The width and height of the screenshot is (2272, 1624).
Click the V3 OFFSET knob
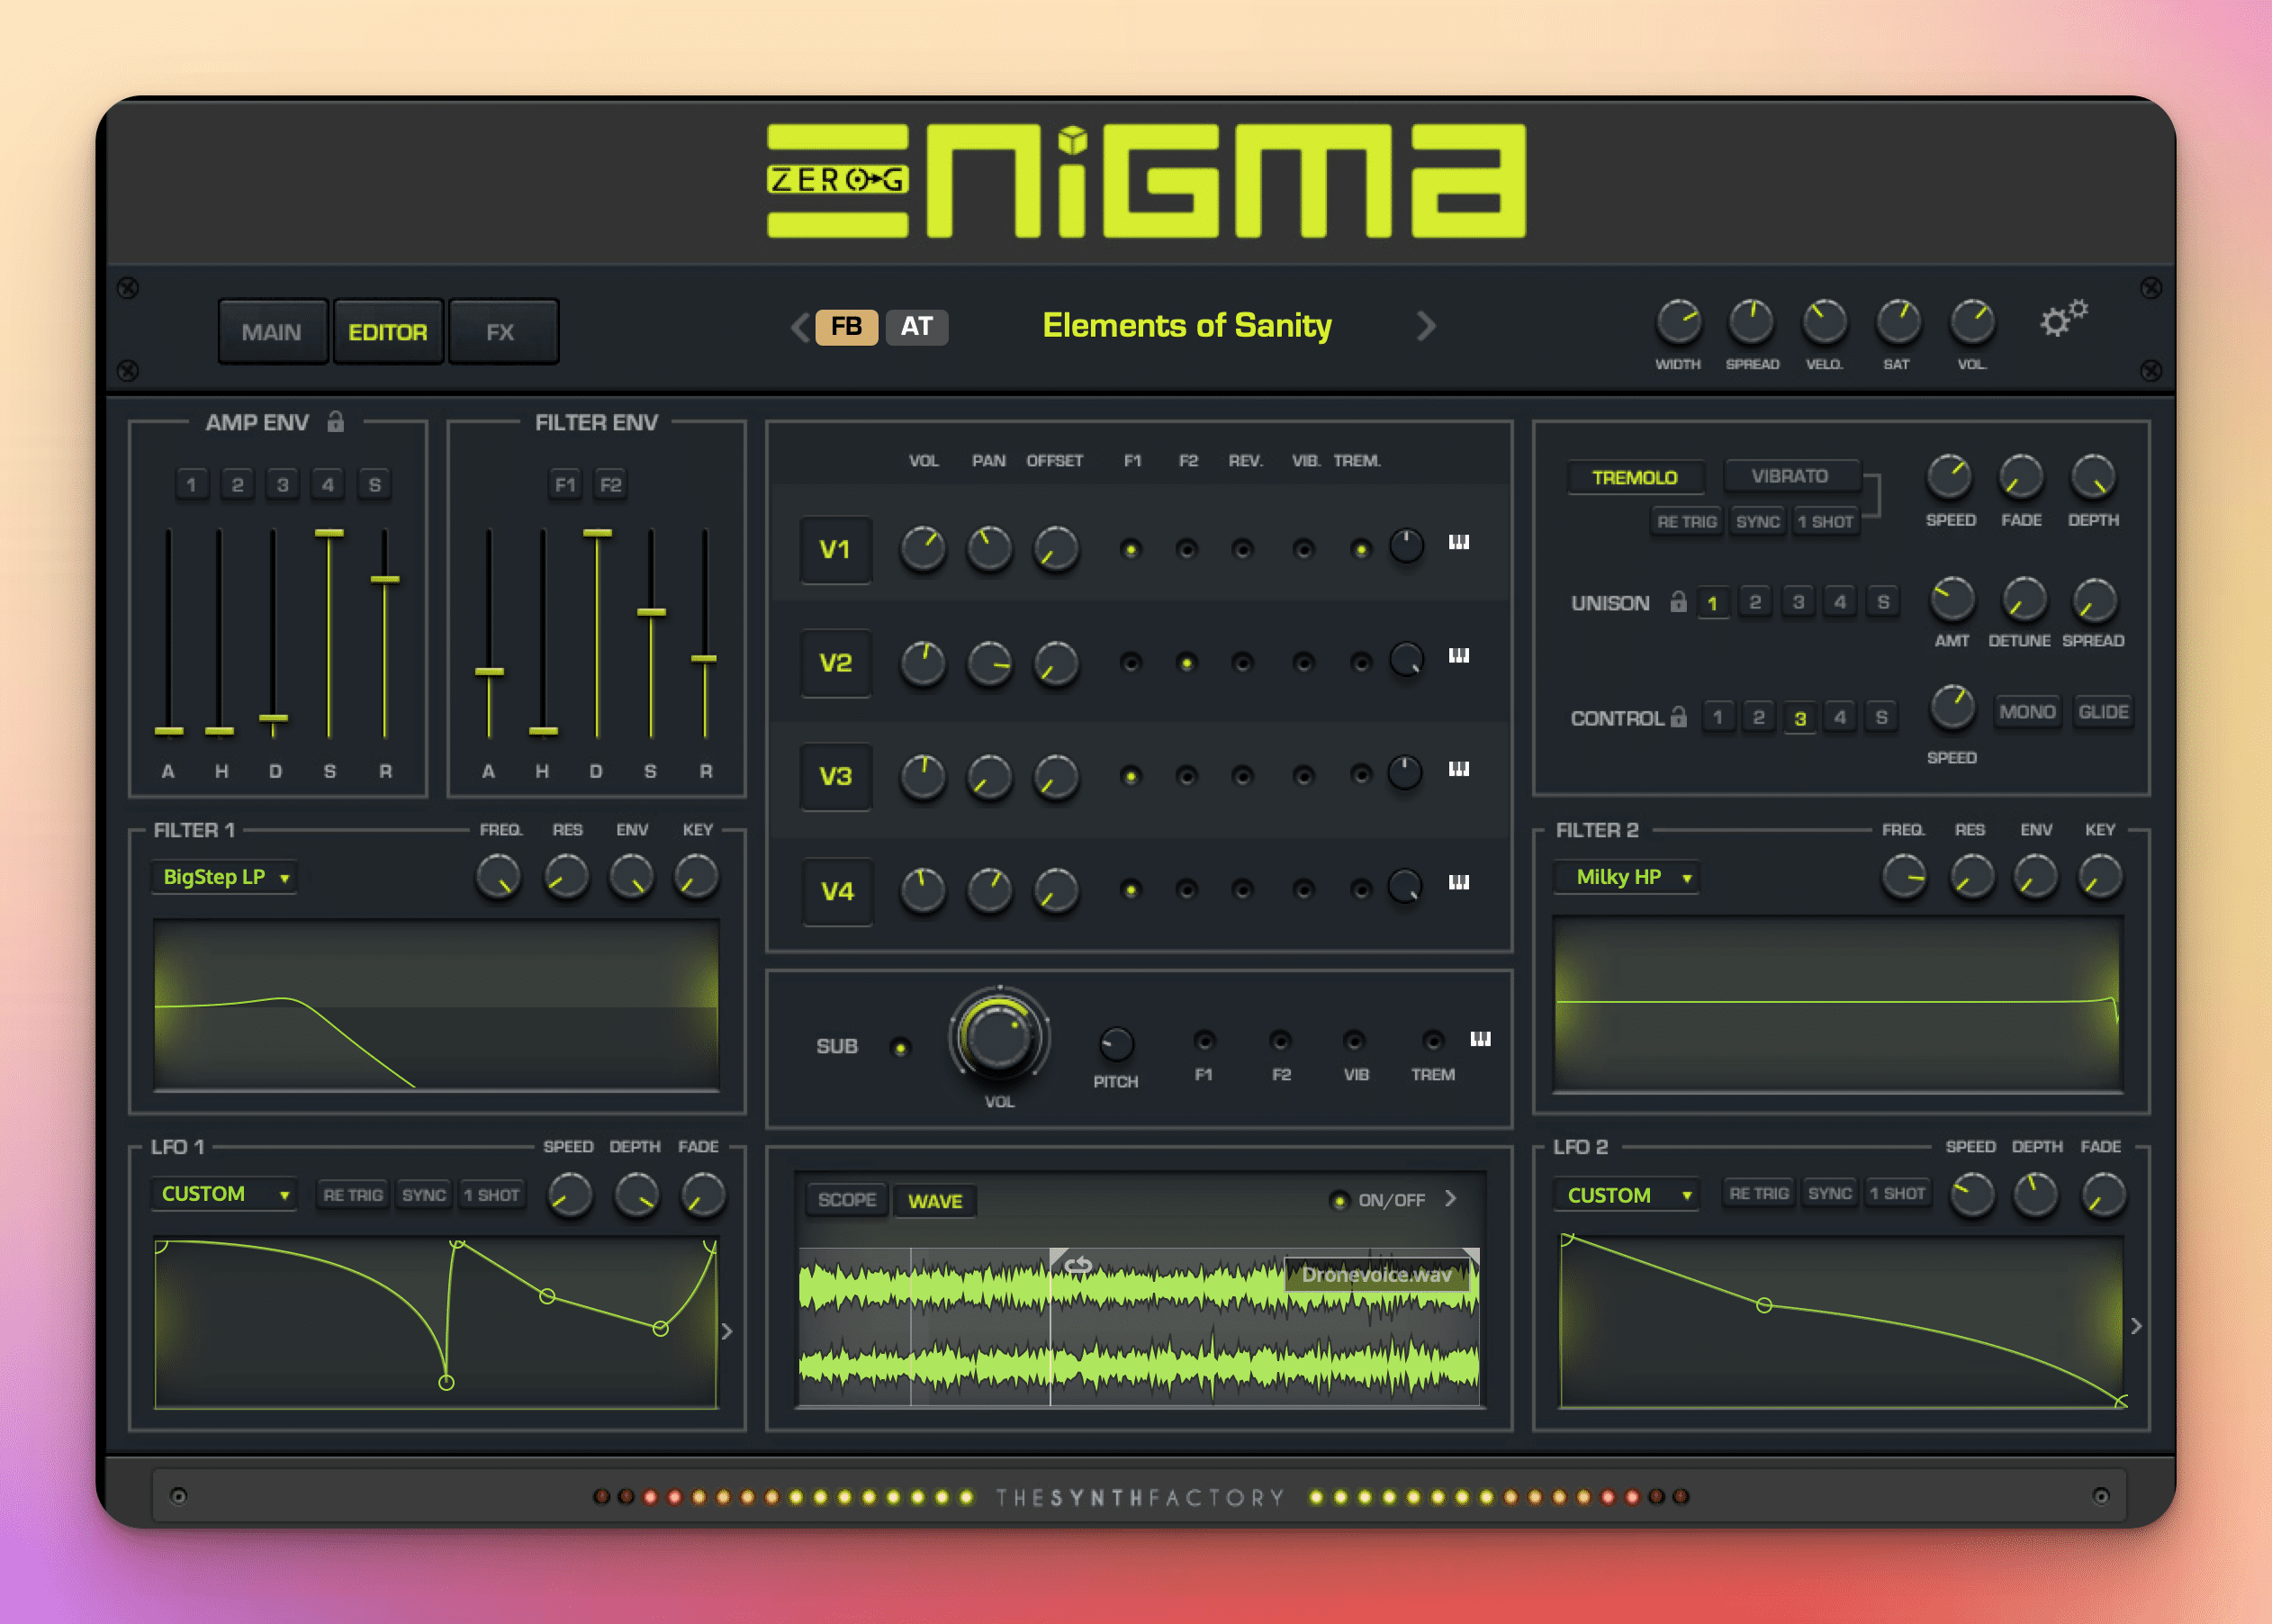coord(1056,777)
